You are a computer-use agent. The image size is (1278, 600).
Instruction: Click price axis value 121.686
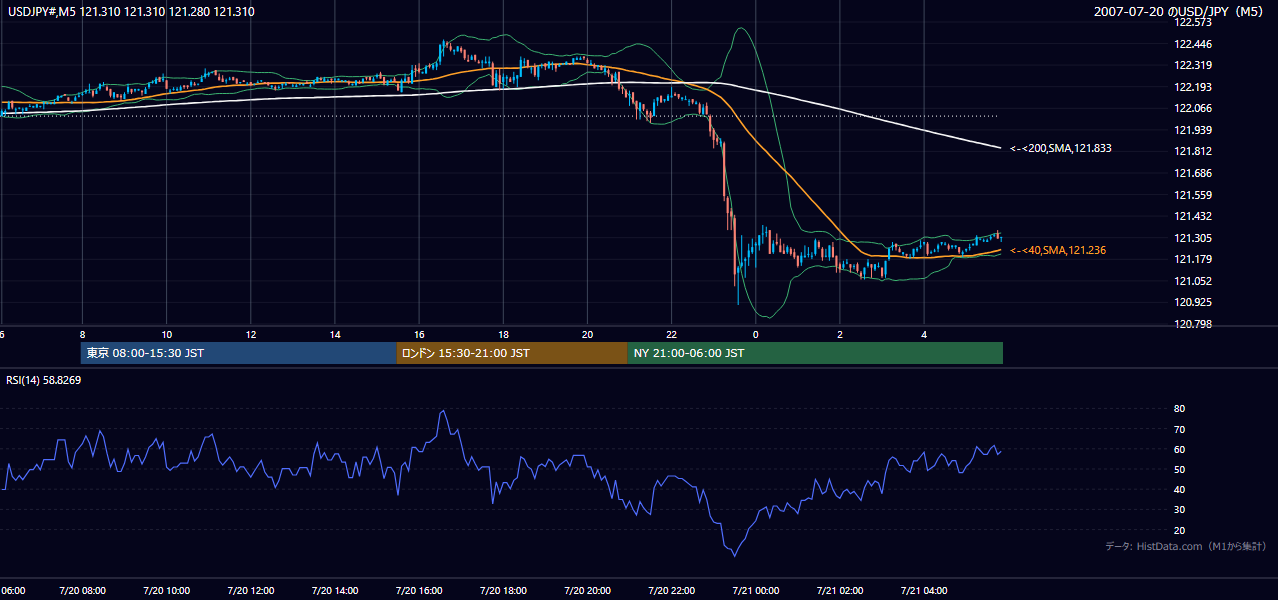point(1194,173)
